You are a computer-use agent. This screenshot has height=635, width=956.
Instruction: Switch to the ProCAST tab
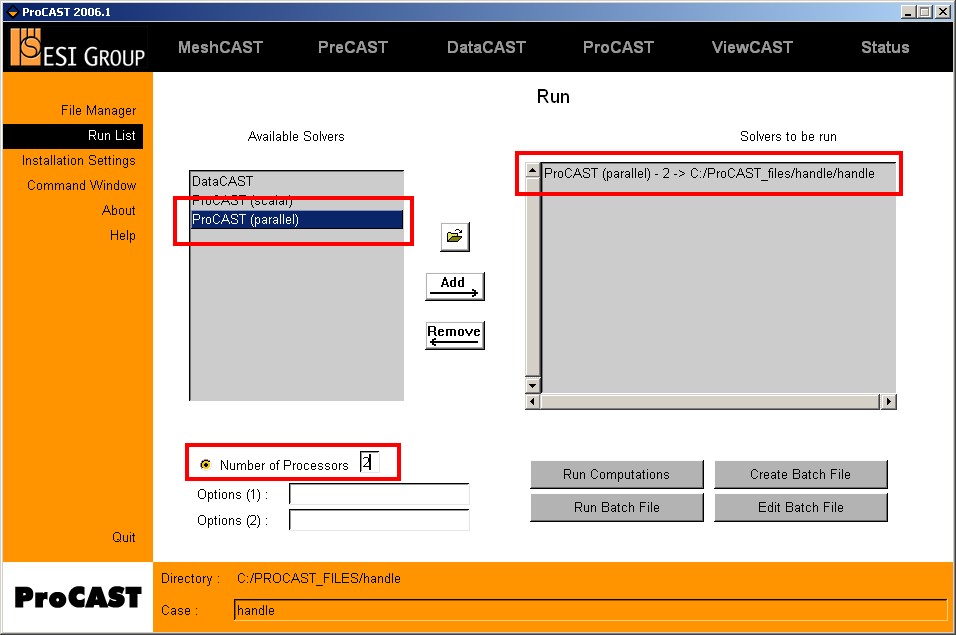(618, 48)
